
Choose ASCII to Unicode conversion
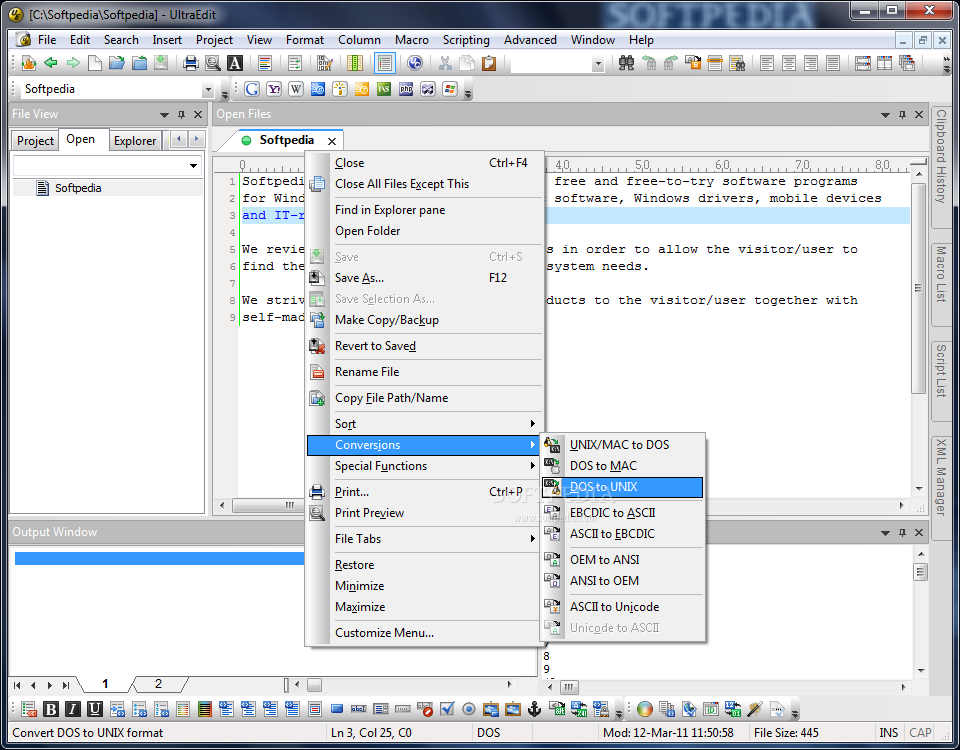point(623,607)
